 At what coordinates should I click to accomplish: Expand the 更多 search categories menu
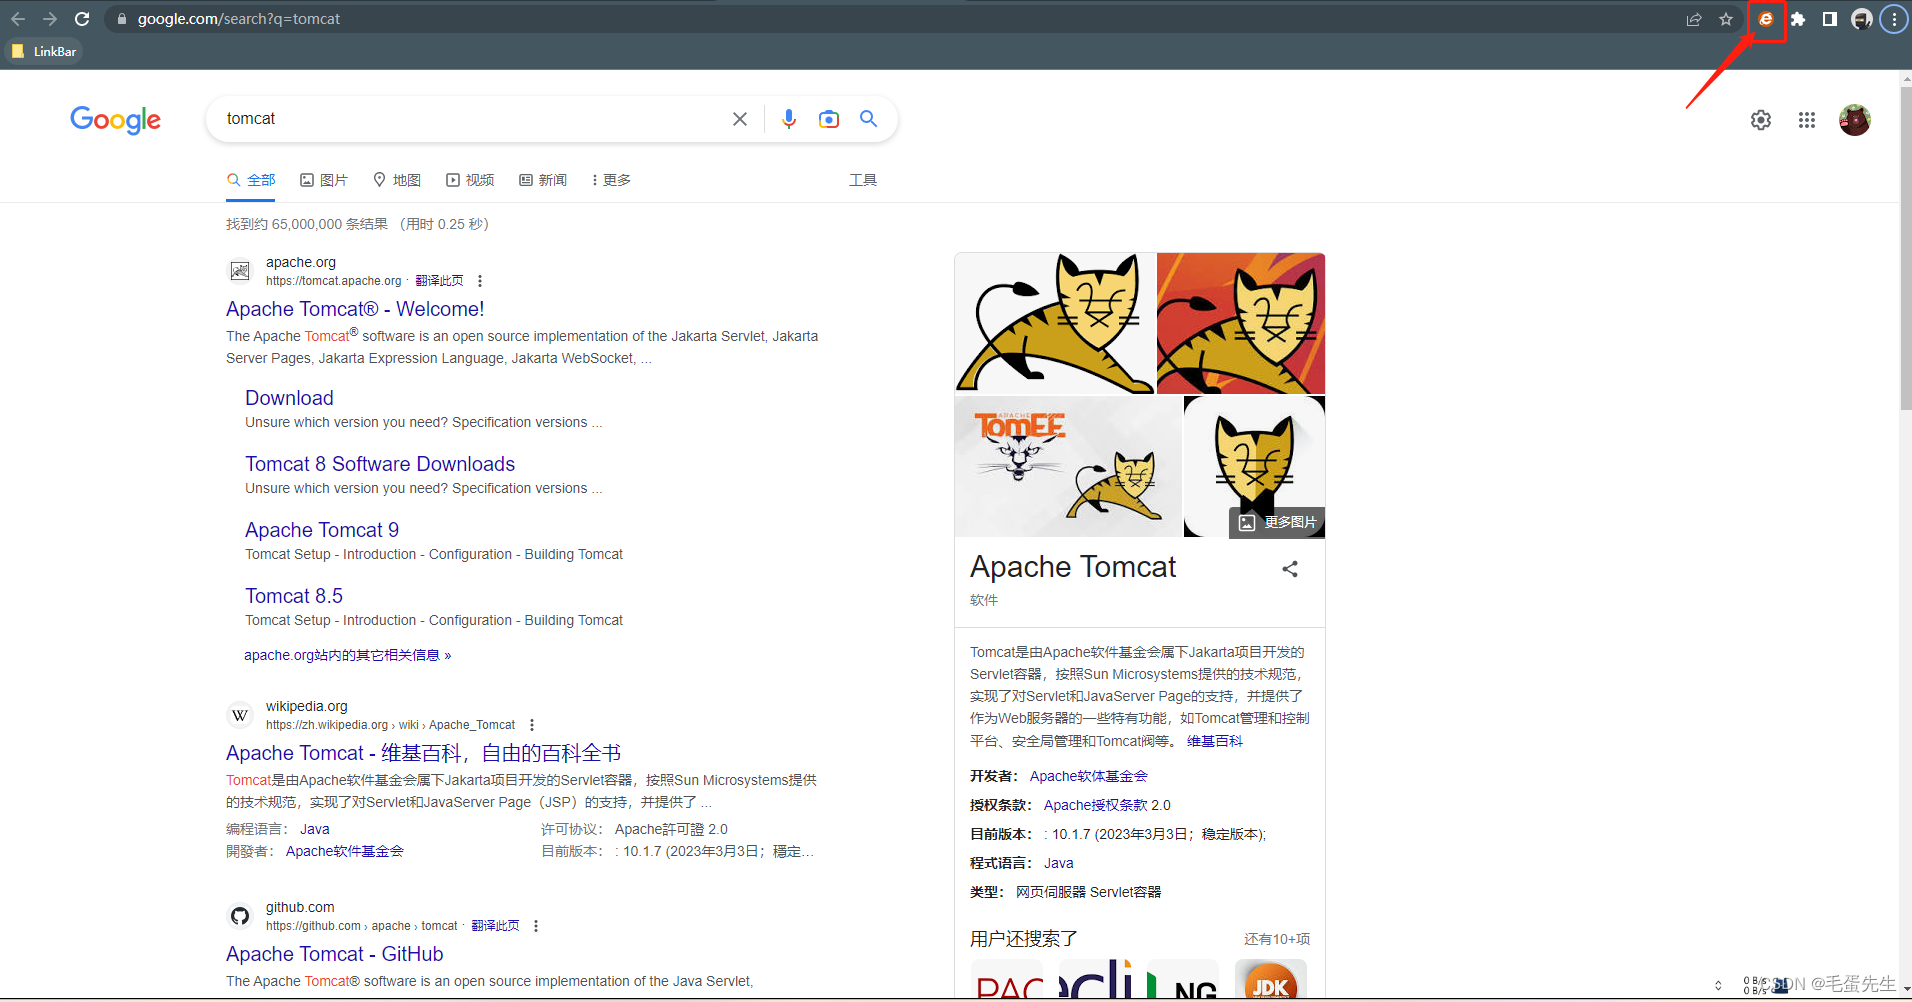pyautogui.click(x=611, y=180)
